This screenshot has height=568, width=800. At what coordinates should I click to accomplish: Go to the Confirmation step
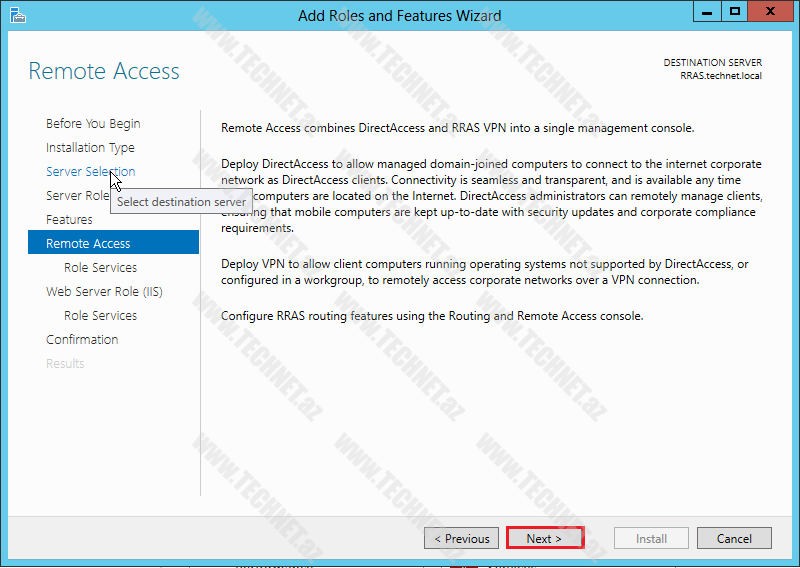[x=82, y=340]
